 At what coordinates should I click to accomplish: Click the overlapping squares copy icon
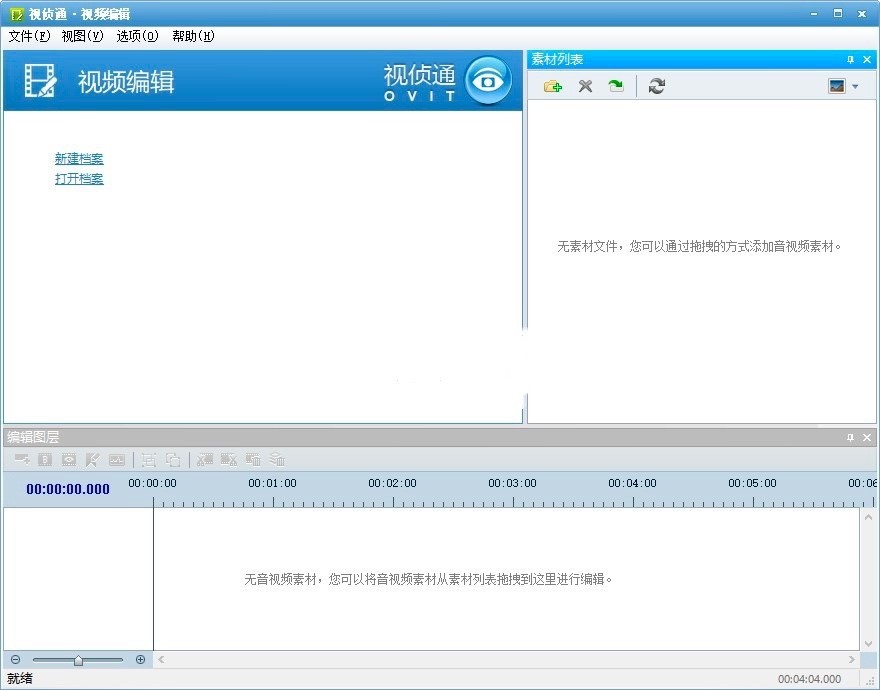pos(173,460)
